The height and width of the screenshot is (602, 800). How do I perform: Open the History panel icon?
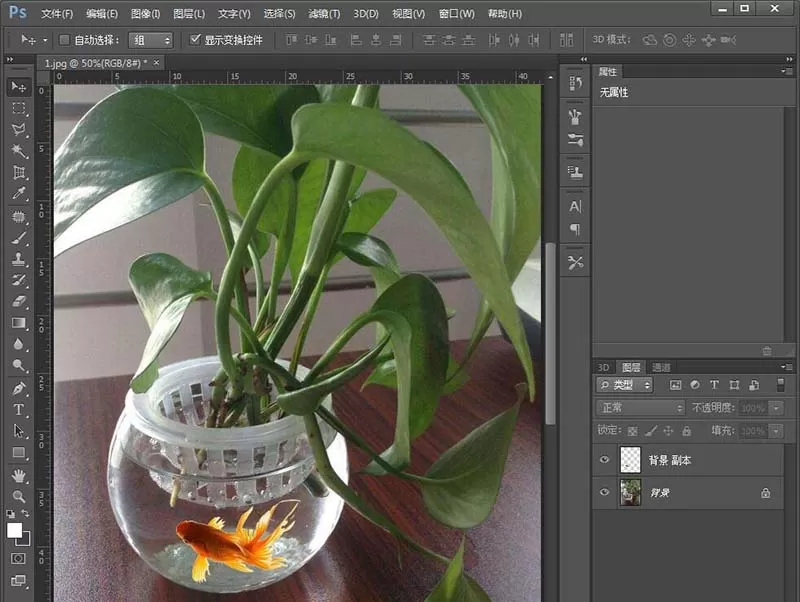[575, 83]
